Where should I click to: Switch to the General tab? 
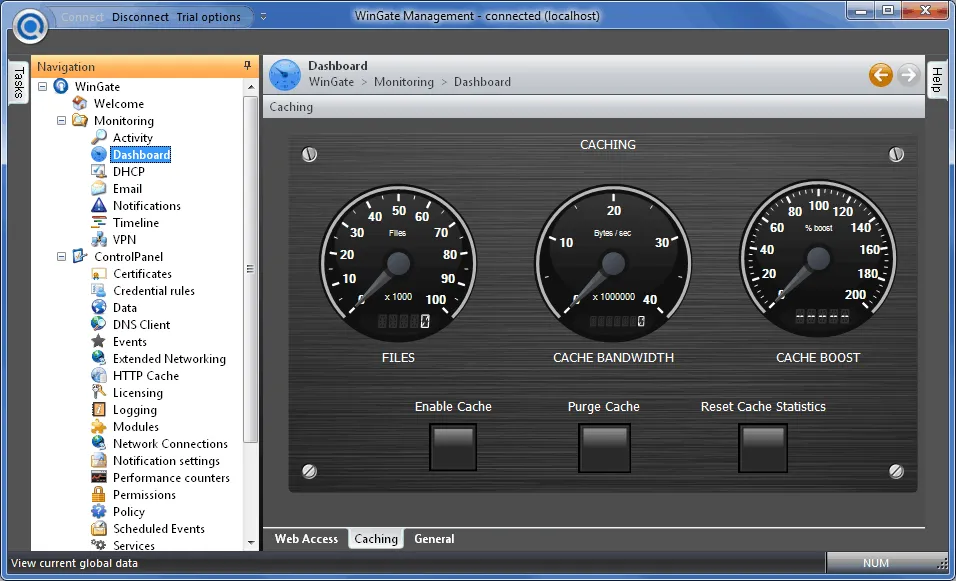pyautogui.click(x=434, y=539)
